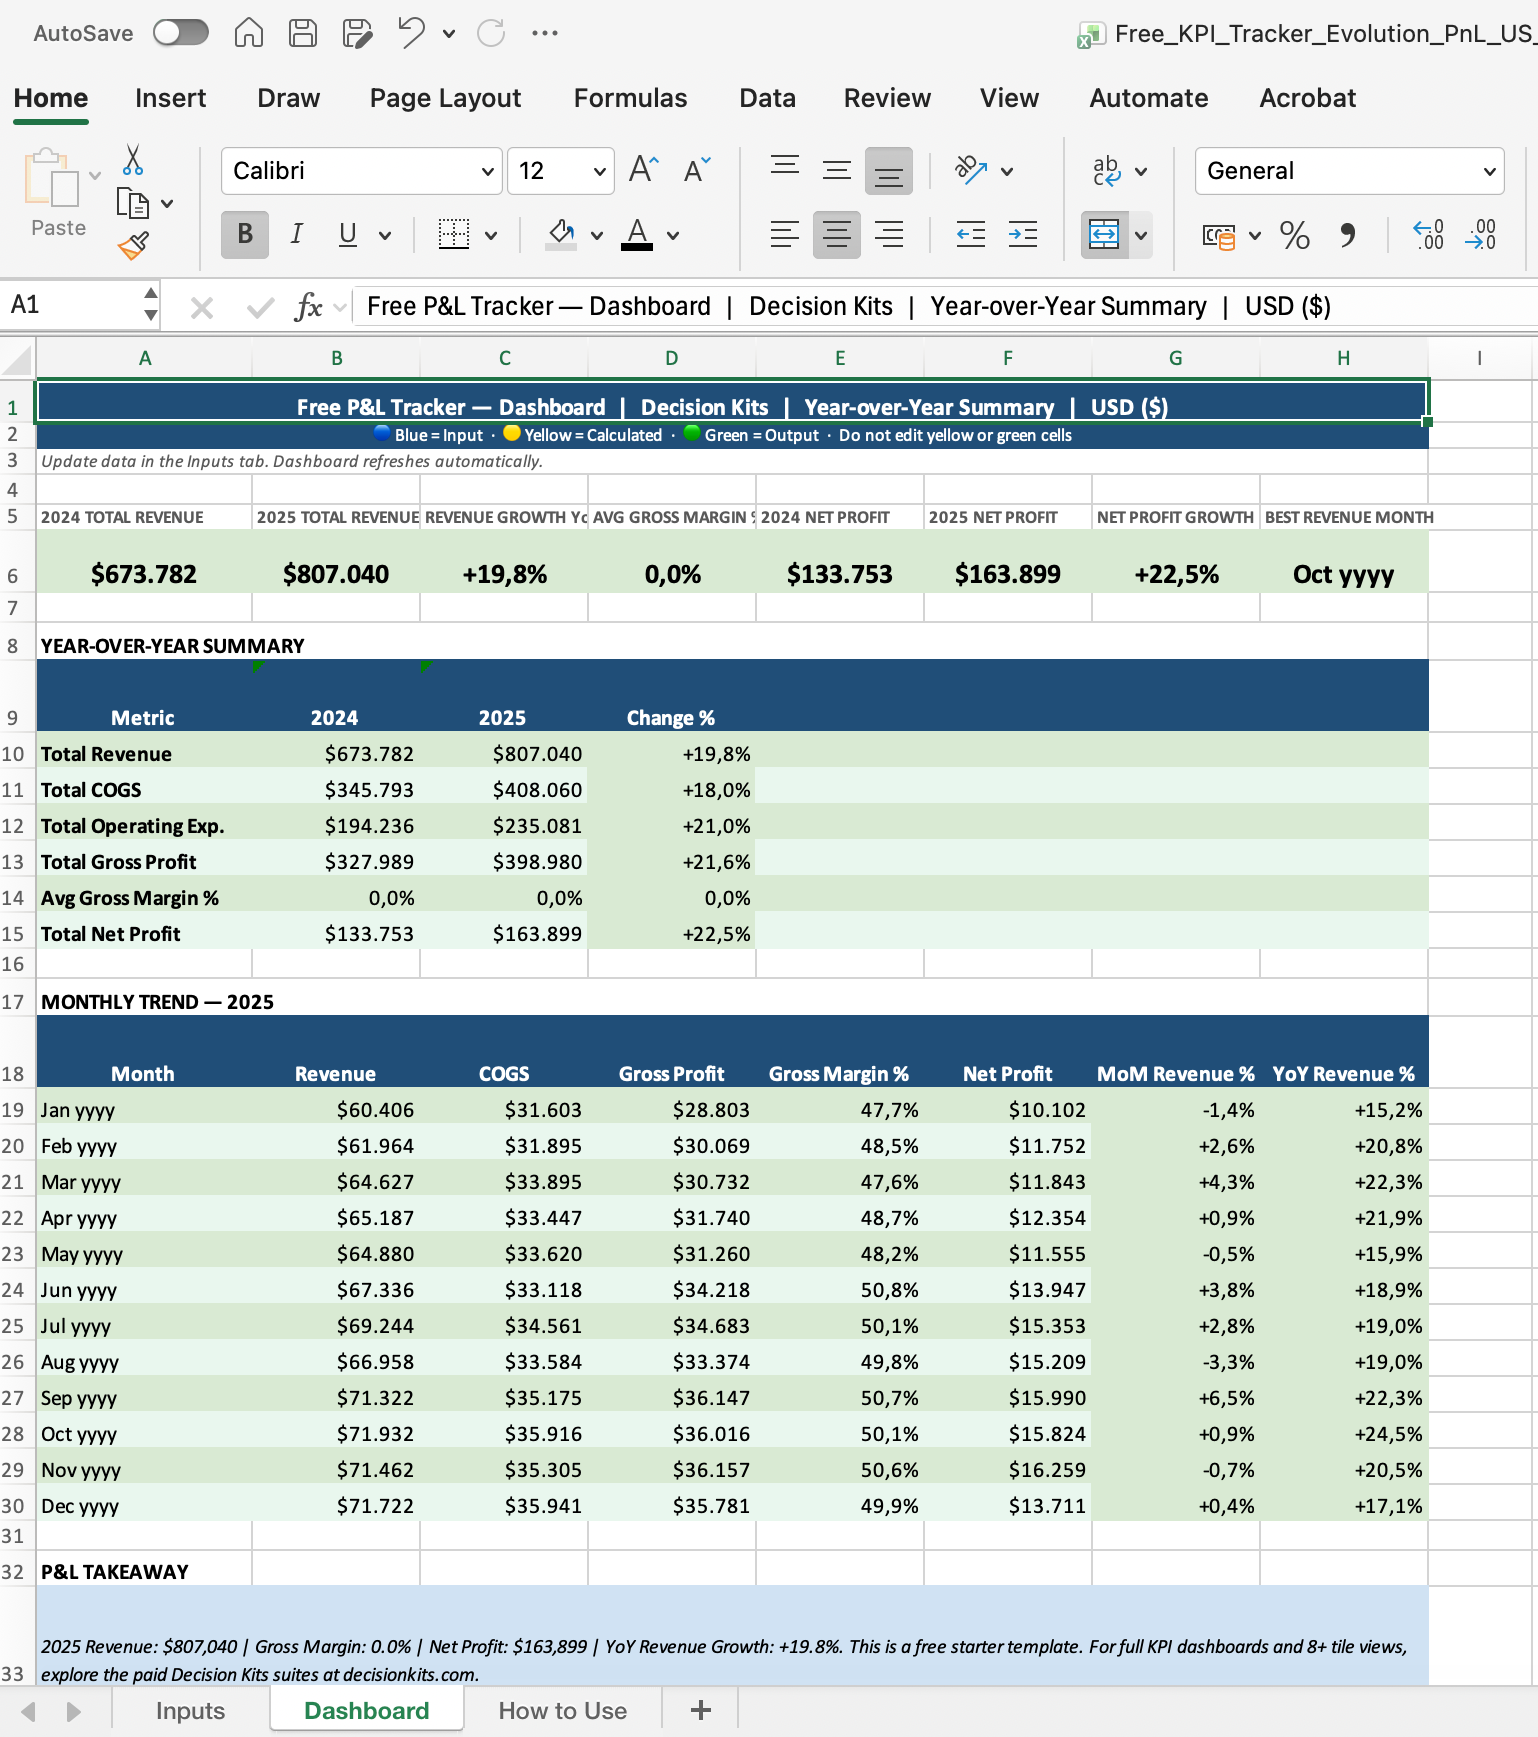The image size is (1538, 1737).
Task: Toggle Bold formatting button
Action: (x=245, y=235)
